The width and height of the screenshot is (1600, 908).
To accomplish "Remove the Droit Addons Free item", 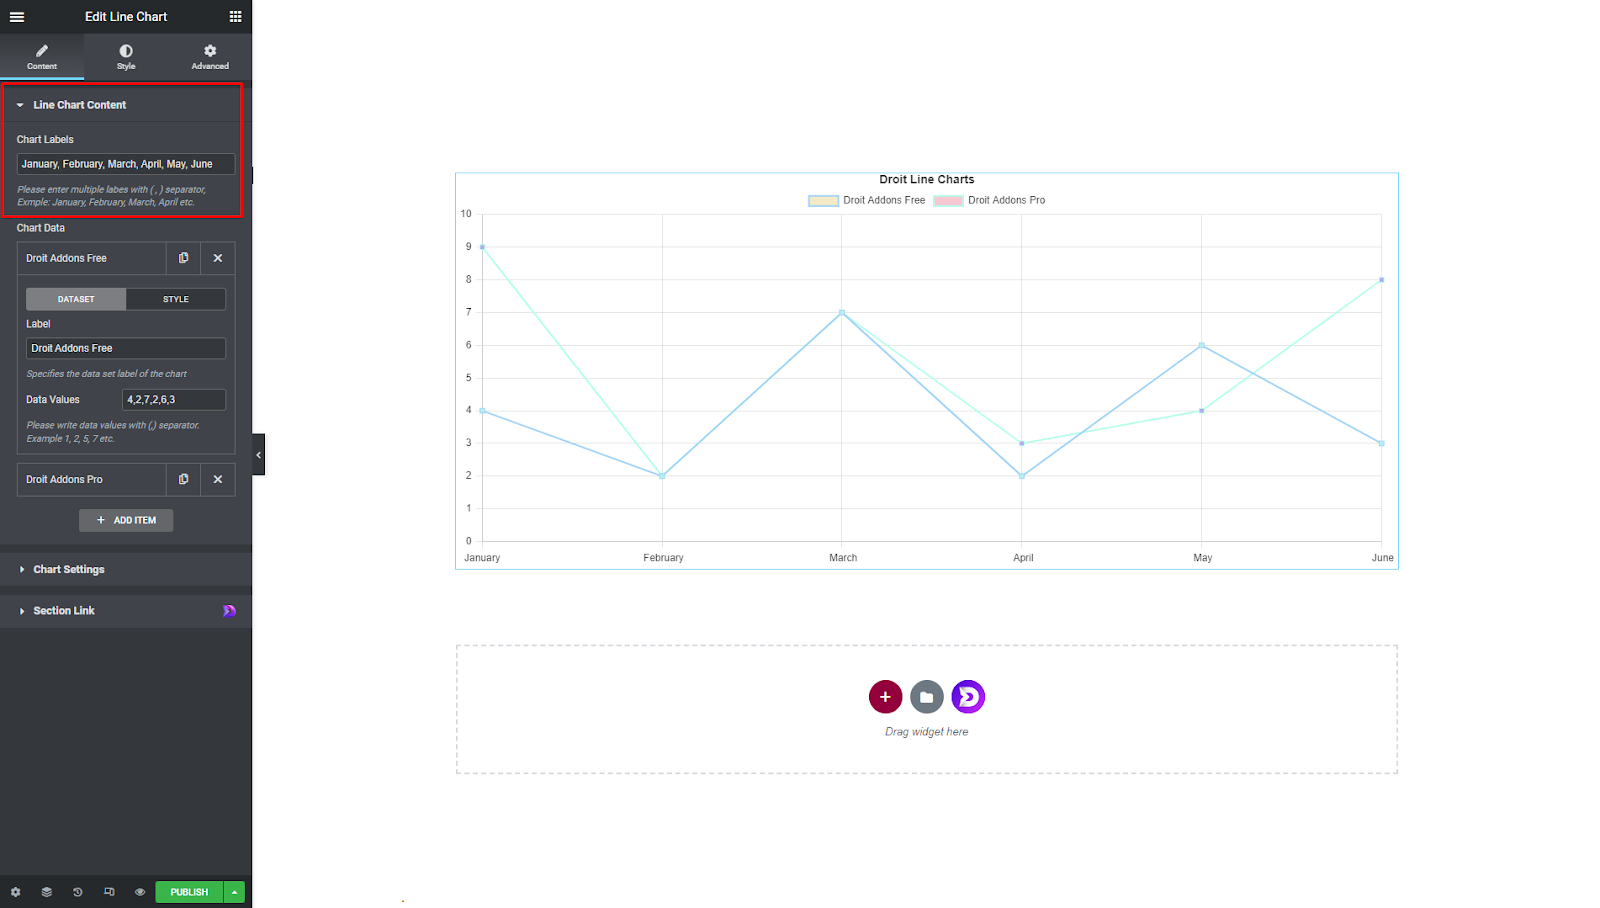I will click(218, 258).
